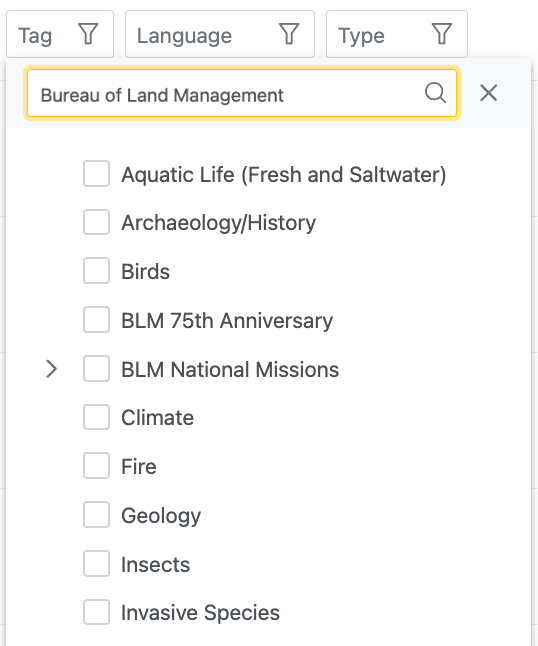Close the search panel with X icon
Image resolution: width=538 pixels, height=646 pixels.
[x=489, y=93]
